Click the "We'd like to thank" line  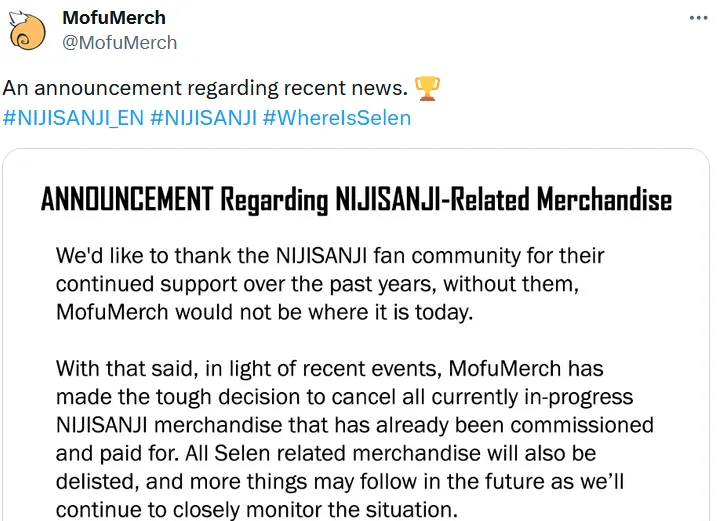click(x=330, y=255)
